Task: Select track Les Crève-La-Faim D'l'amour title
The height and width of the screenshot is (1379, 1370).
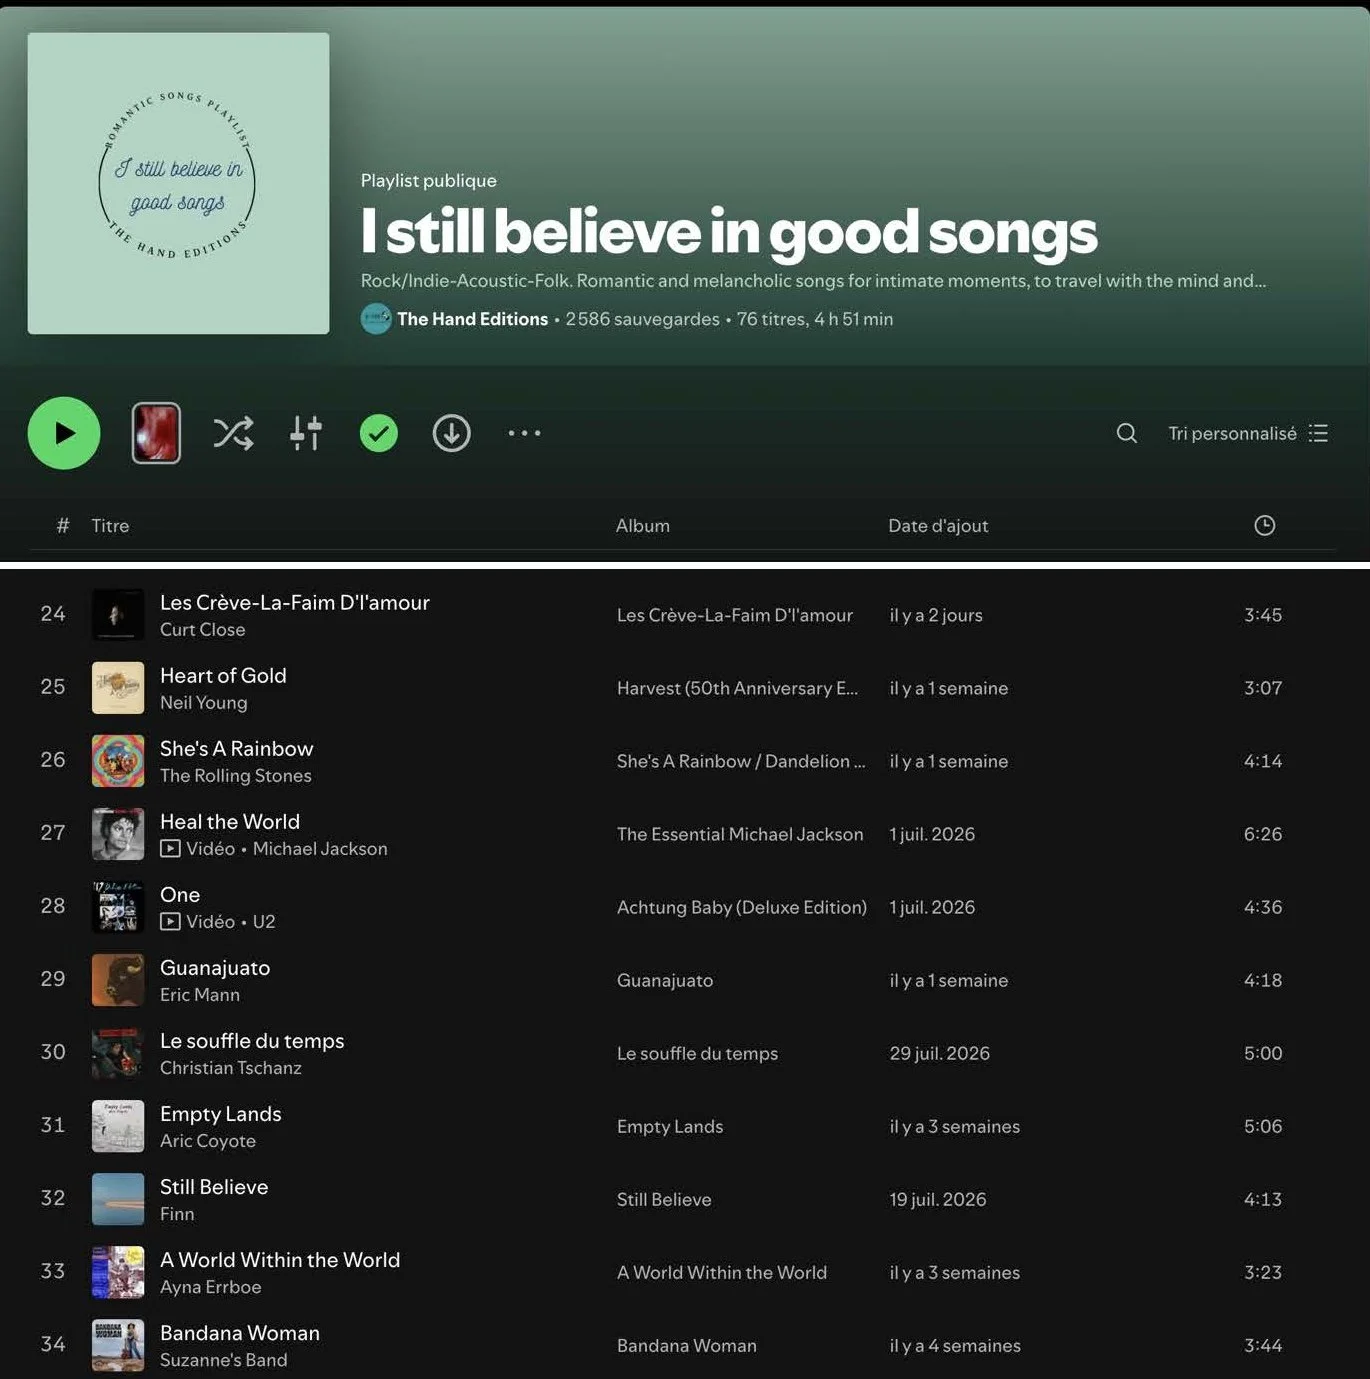Action: coord(295,602)
